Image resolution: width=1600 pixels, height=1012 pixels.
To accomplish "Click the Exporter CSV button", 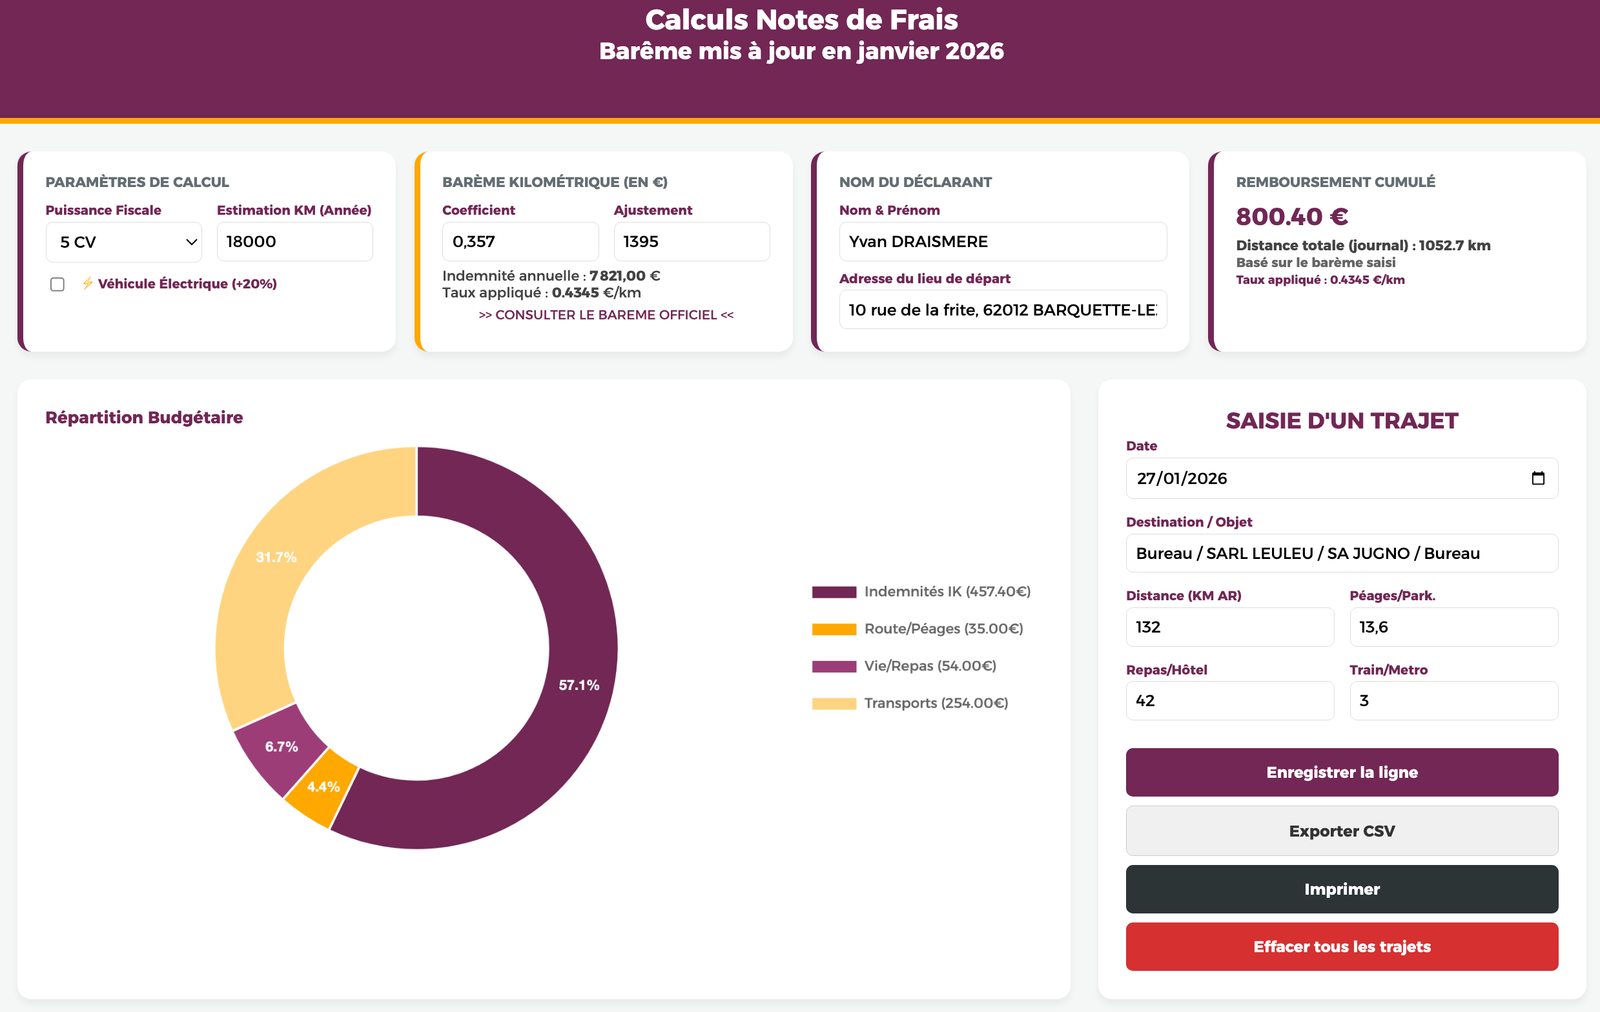I will pyautogui.click(x=1341, y=831).
